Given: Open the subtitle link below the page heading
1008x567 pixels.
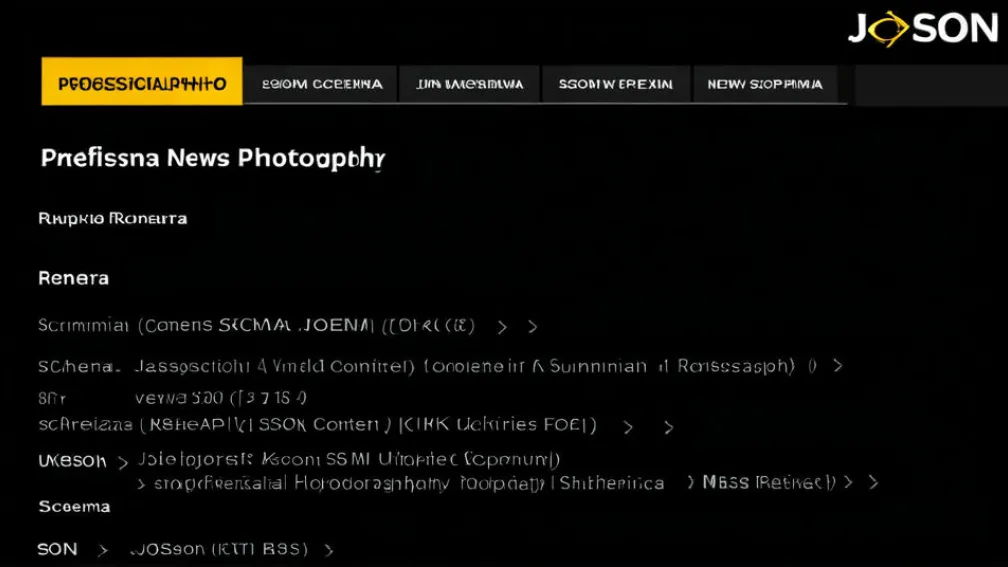Looking at the screenshot, I should [112, 218].
